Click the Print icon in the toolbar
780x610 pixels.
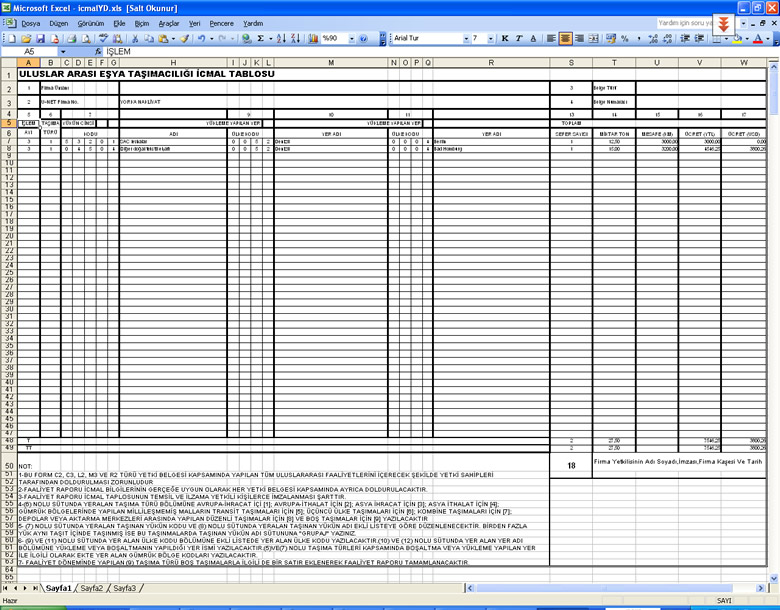point(72,38)
